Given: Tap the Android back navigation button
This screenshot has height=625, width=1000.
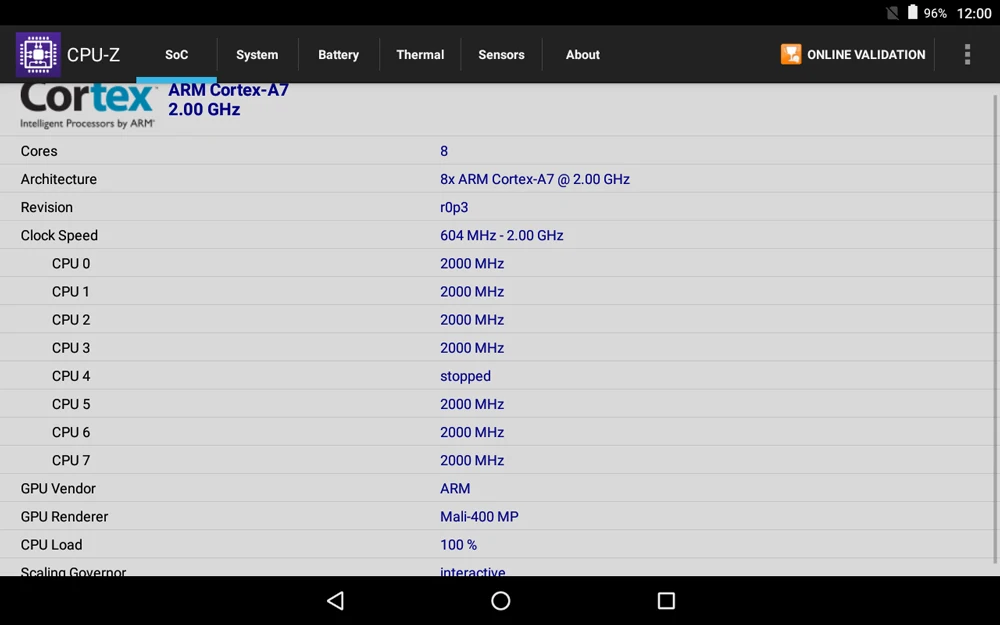Looking at the screenshot, I should click(x=335, y=600).
